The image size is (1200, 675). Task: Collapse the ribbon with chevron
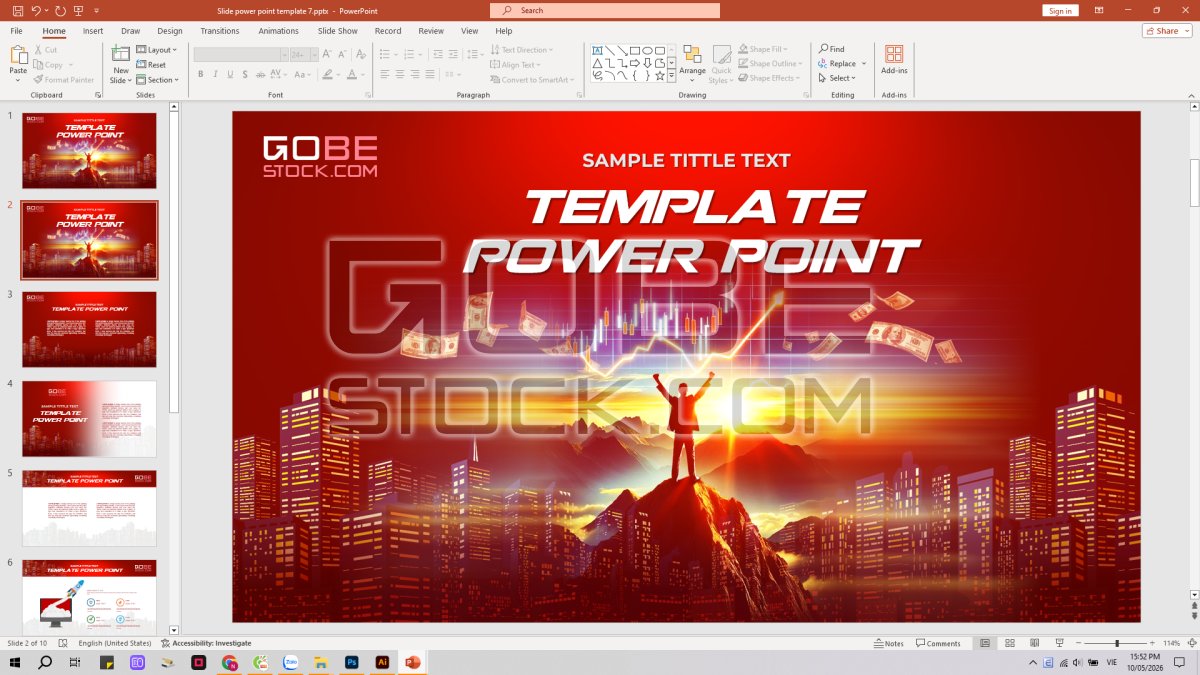(x=1190, y=95)
